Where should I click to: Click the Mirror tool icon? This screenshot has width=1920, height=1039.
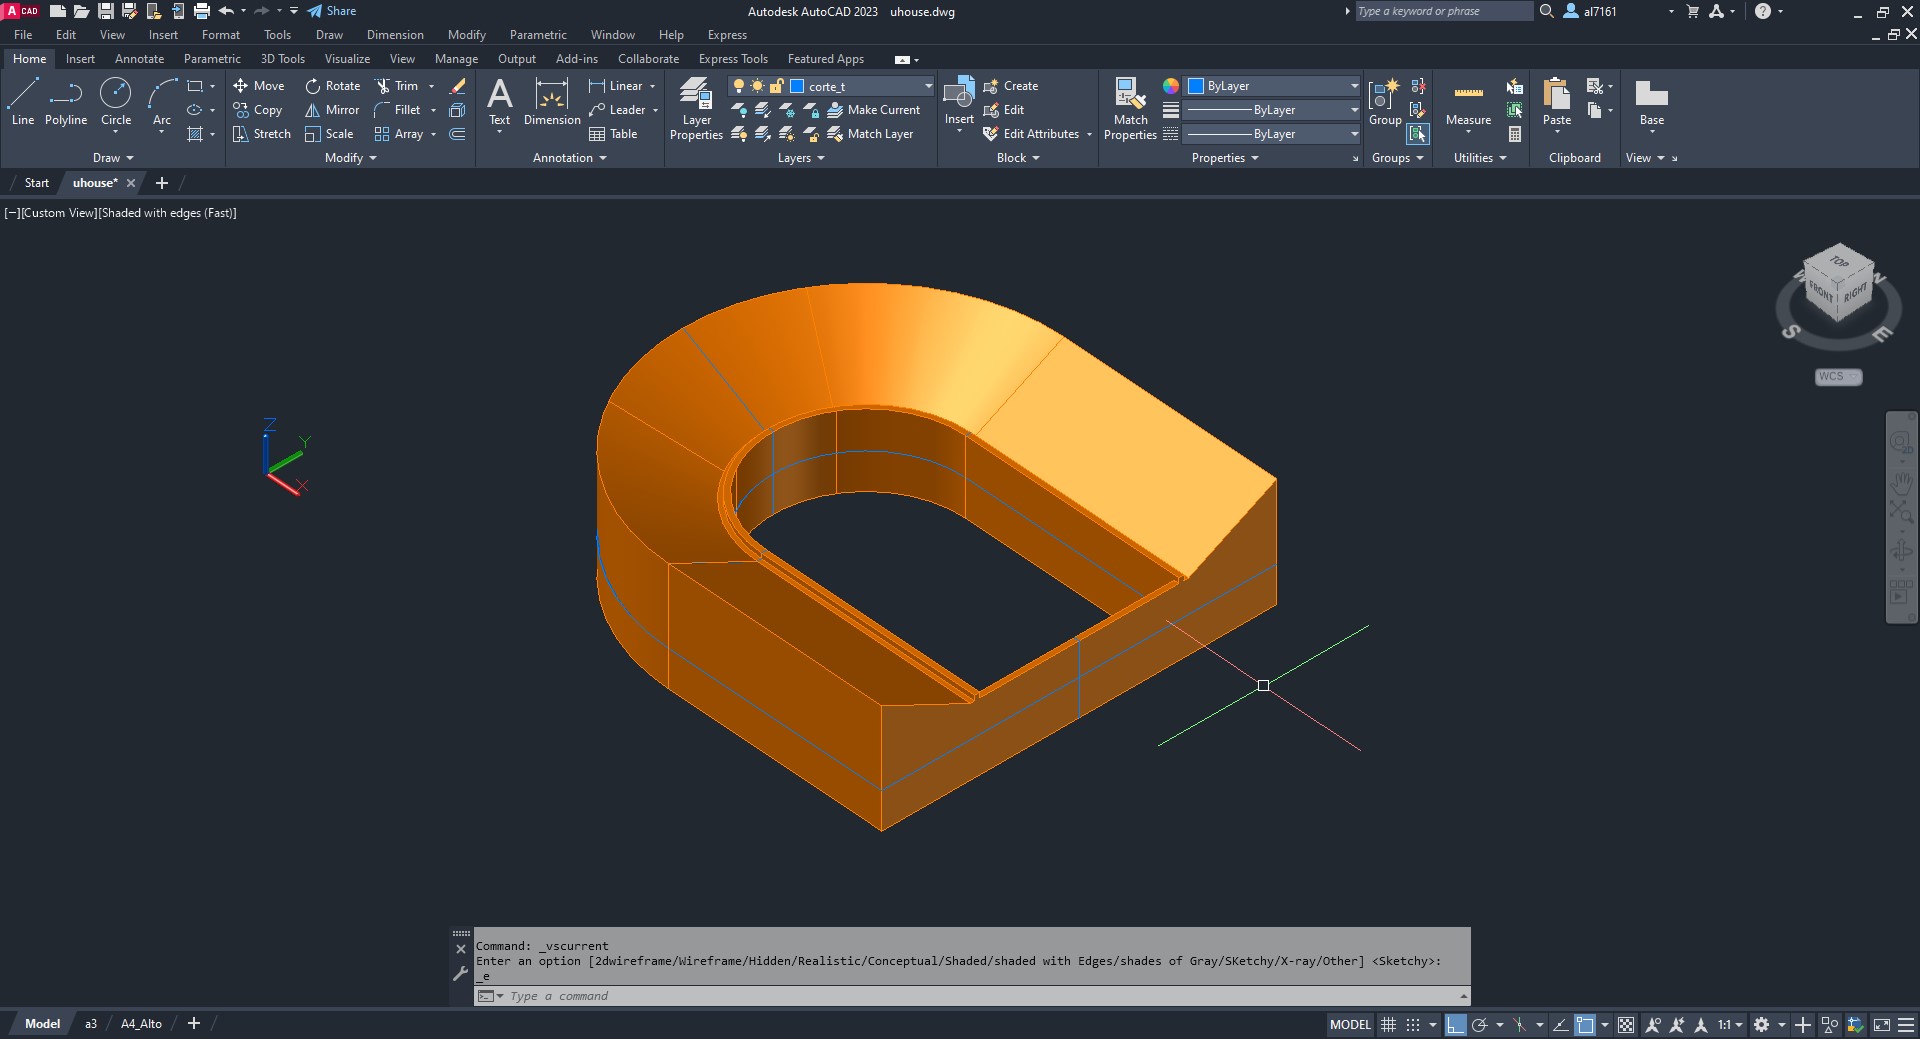tap(313, 110)
